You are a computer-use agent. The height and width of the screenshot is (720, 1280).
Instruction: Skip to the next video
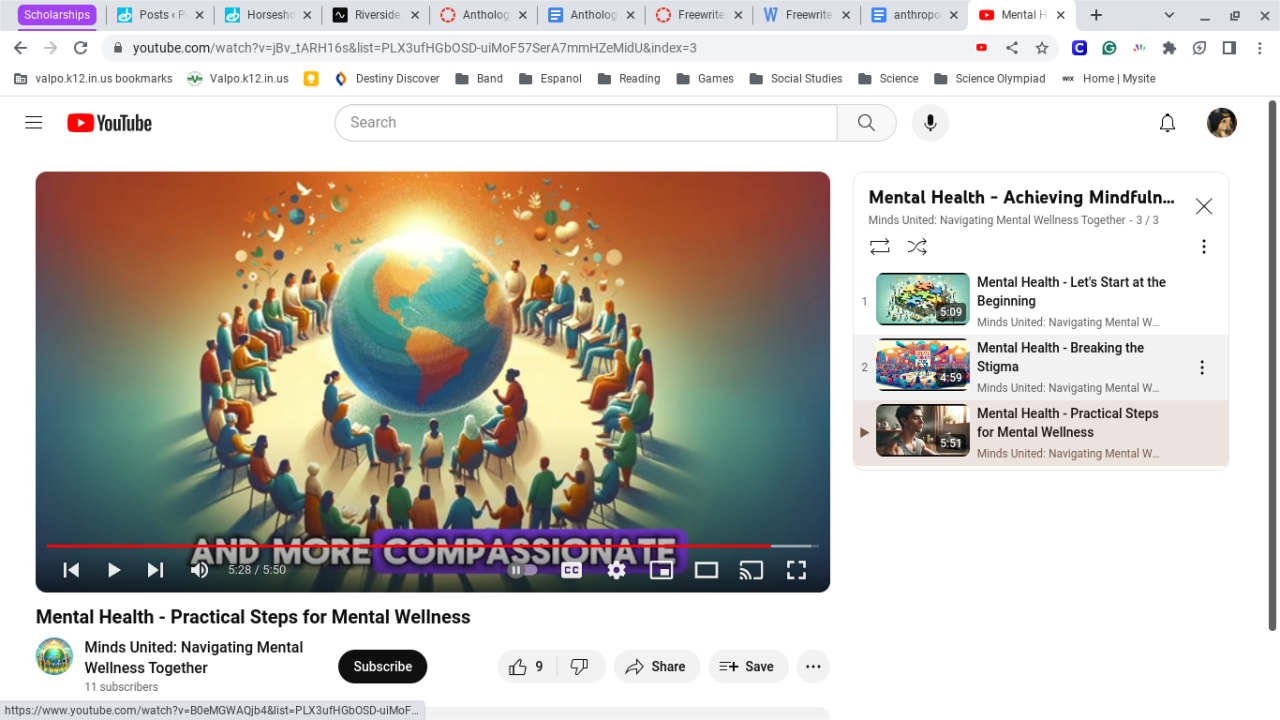coord(155,570)
